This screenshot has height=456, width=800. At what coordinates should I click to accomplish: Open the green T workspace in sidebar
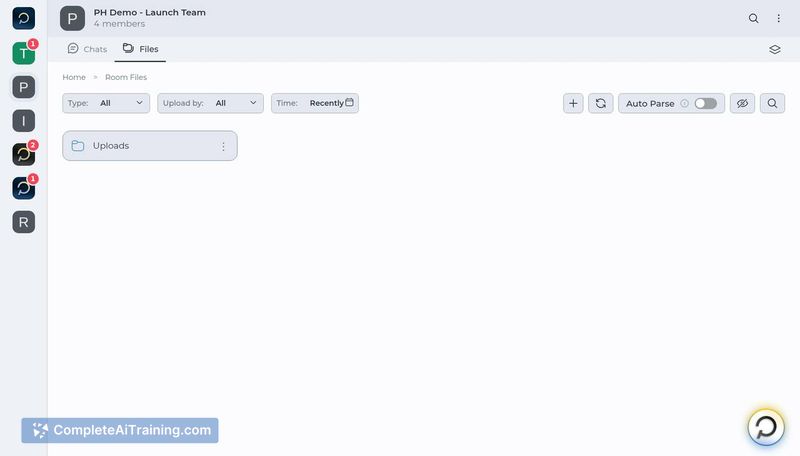[23, 53]
